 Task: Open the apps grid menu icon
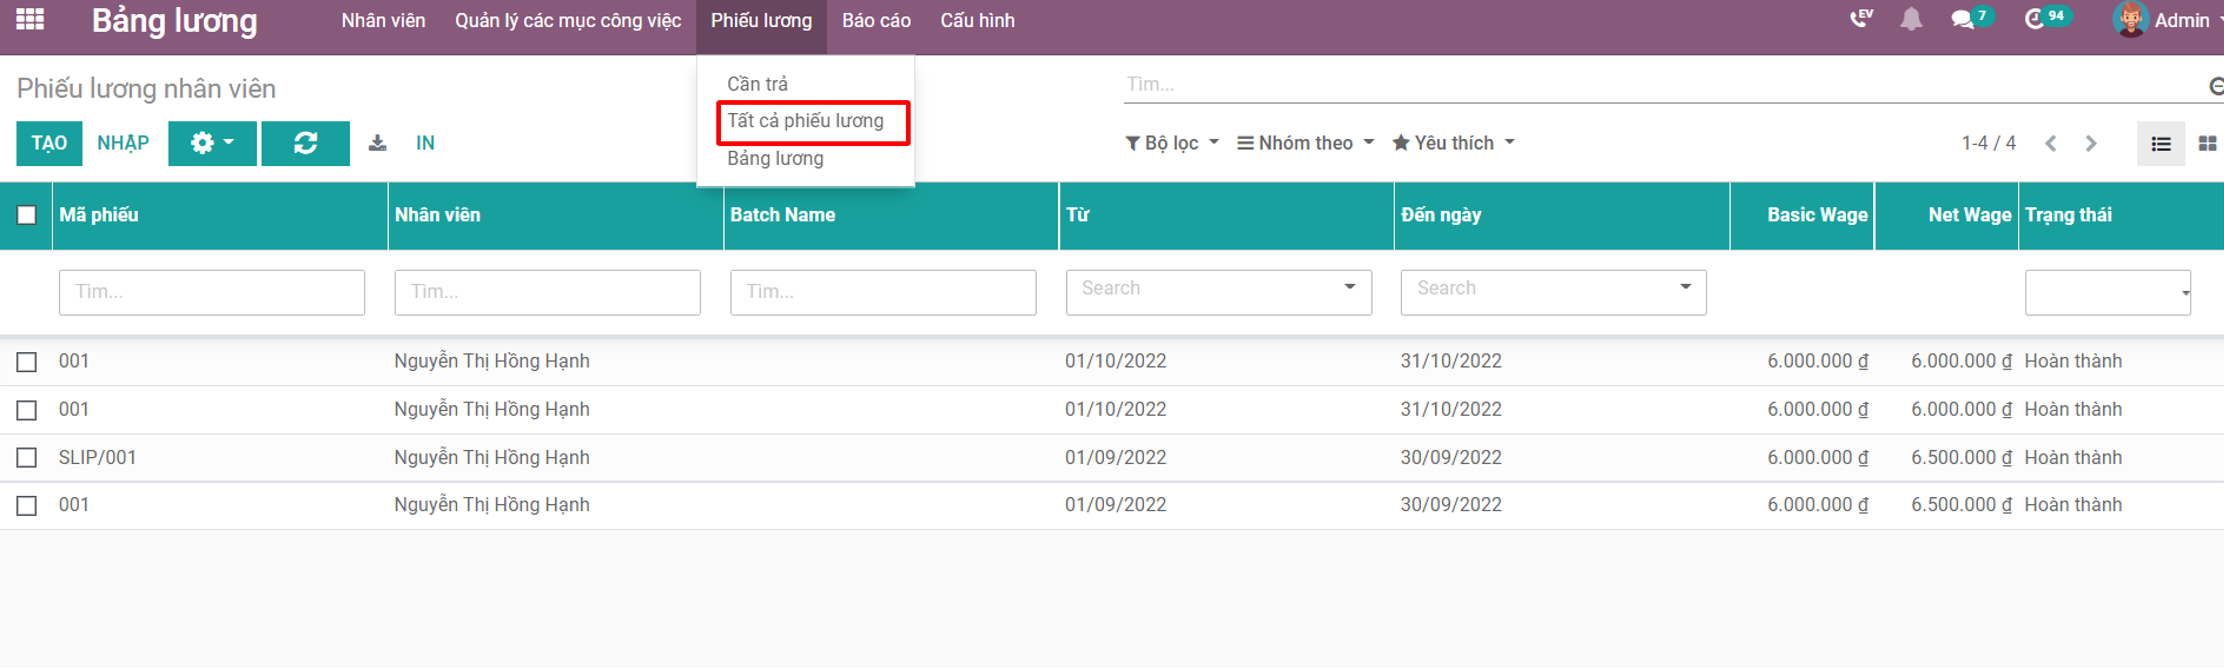[x=30, y=19]
